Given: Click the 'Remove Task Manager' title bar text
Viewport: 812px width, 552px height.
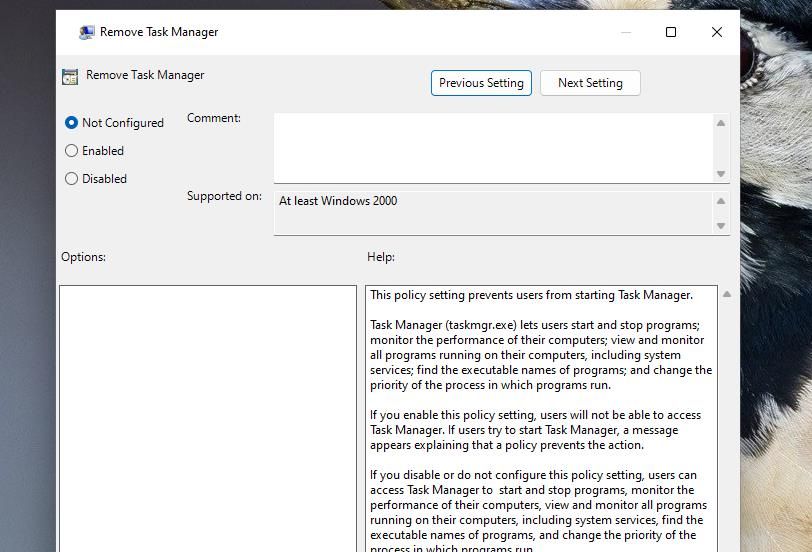Looking at the screenshot, I should coord(159,32).
